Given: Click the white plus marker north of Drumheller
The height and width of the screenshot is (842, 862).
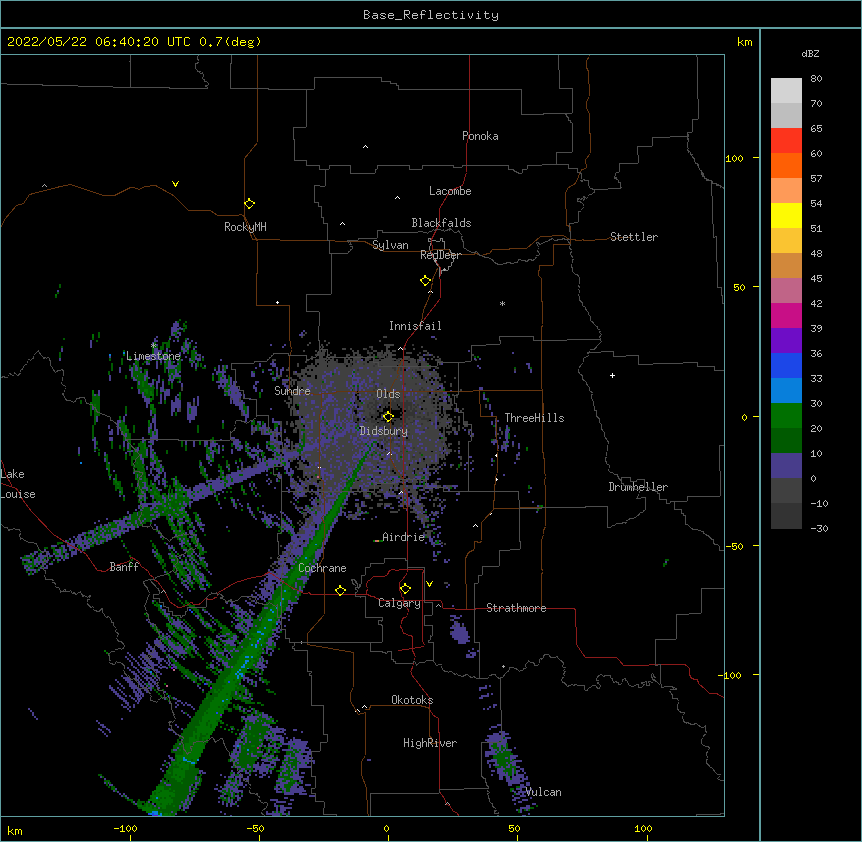Looking at the screenshot, I should (x=612, y=375).
